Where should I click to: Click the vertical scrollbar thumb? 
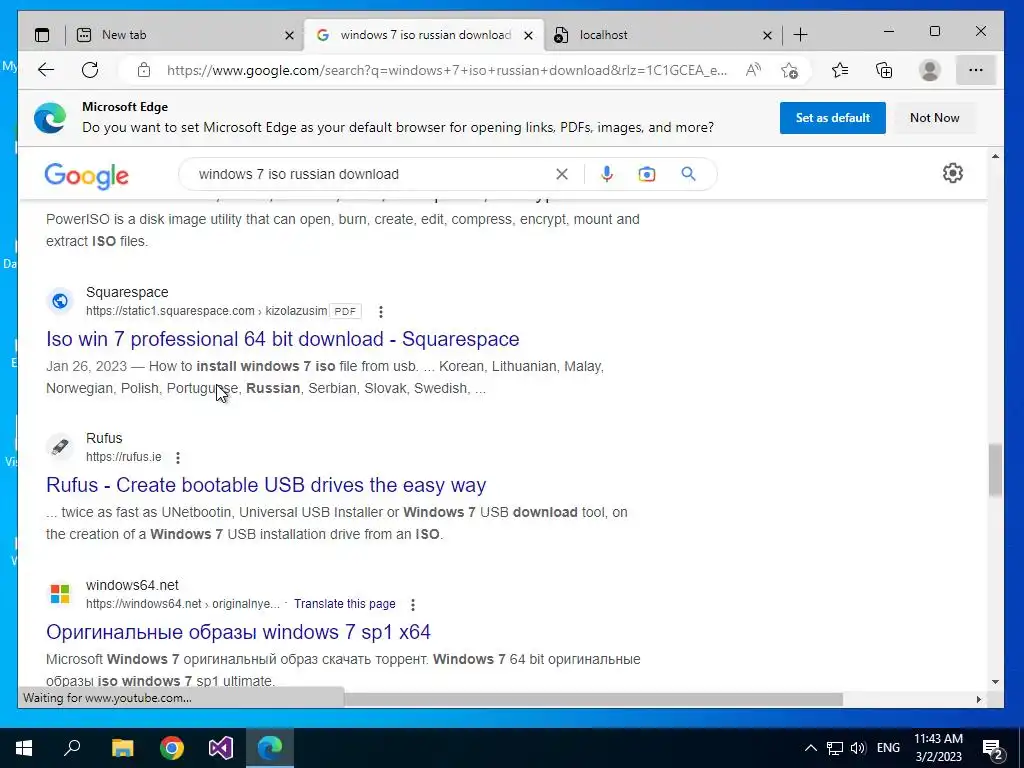[x=995, y=470]
